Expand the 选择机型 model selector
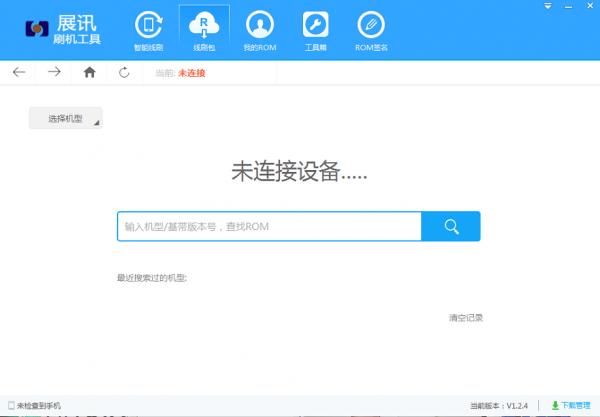 click(x=66, y=119)
